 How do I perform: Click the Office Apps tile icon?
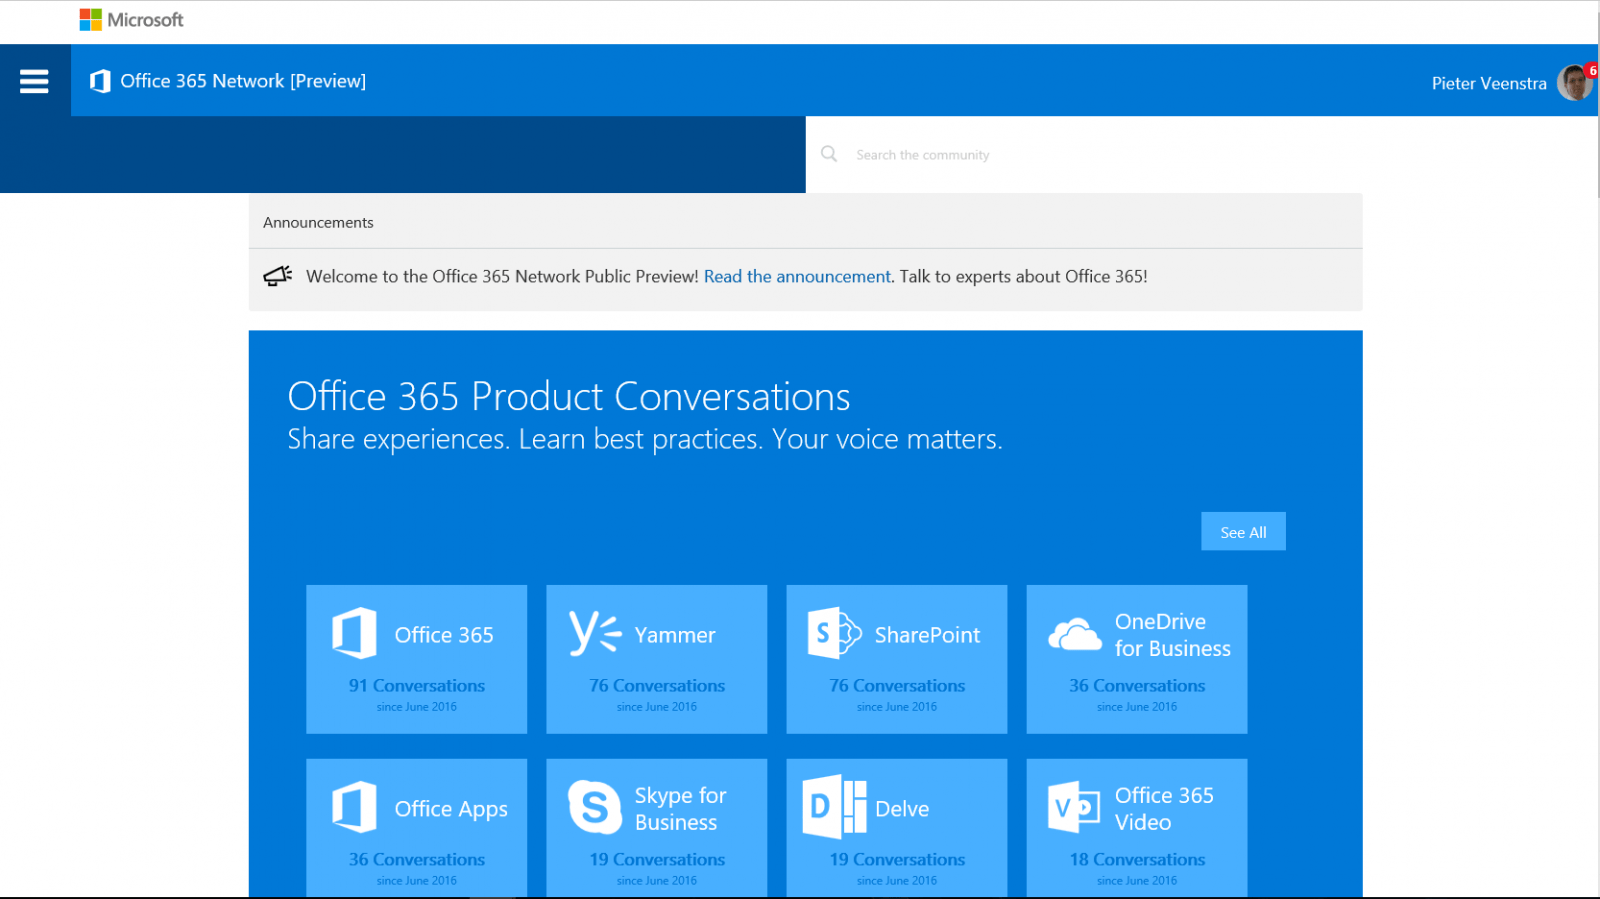coord(354,807)
